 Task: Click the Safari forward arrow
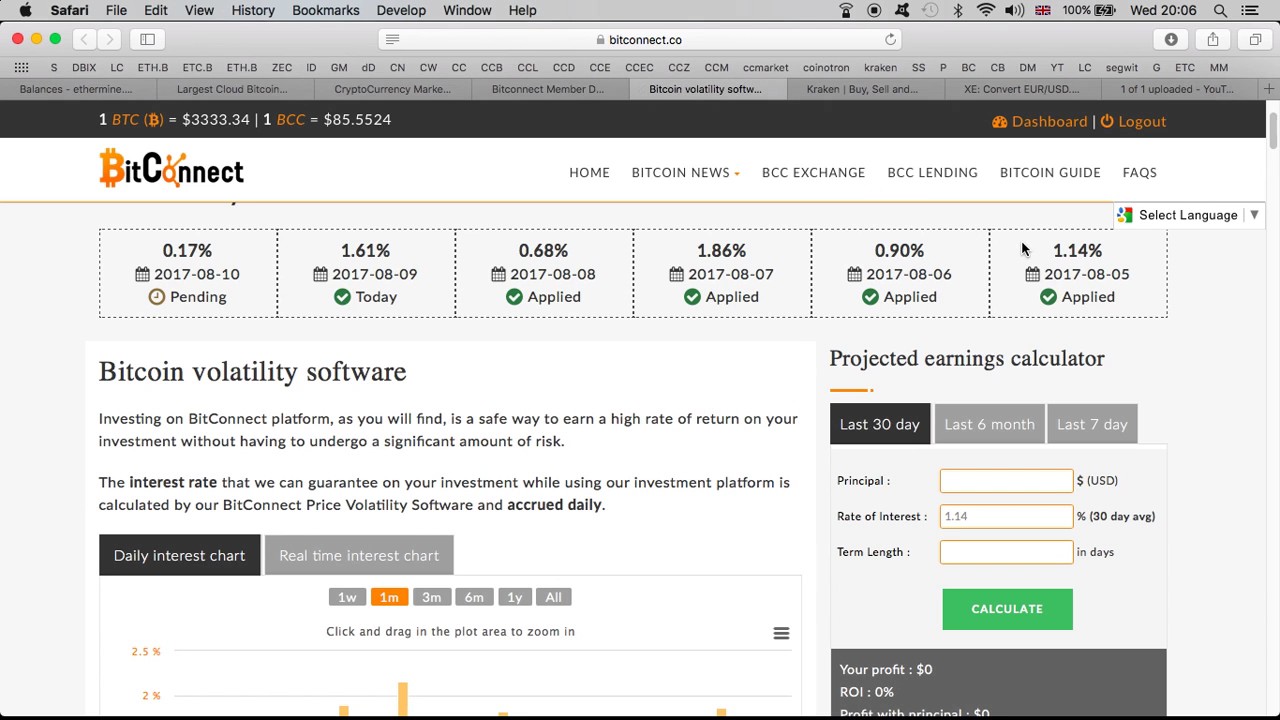110,39
